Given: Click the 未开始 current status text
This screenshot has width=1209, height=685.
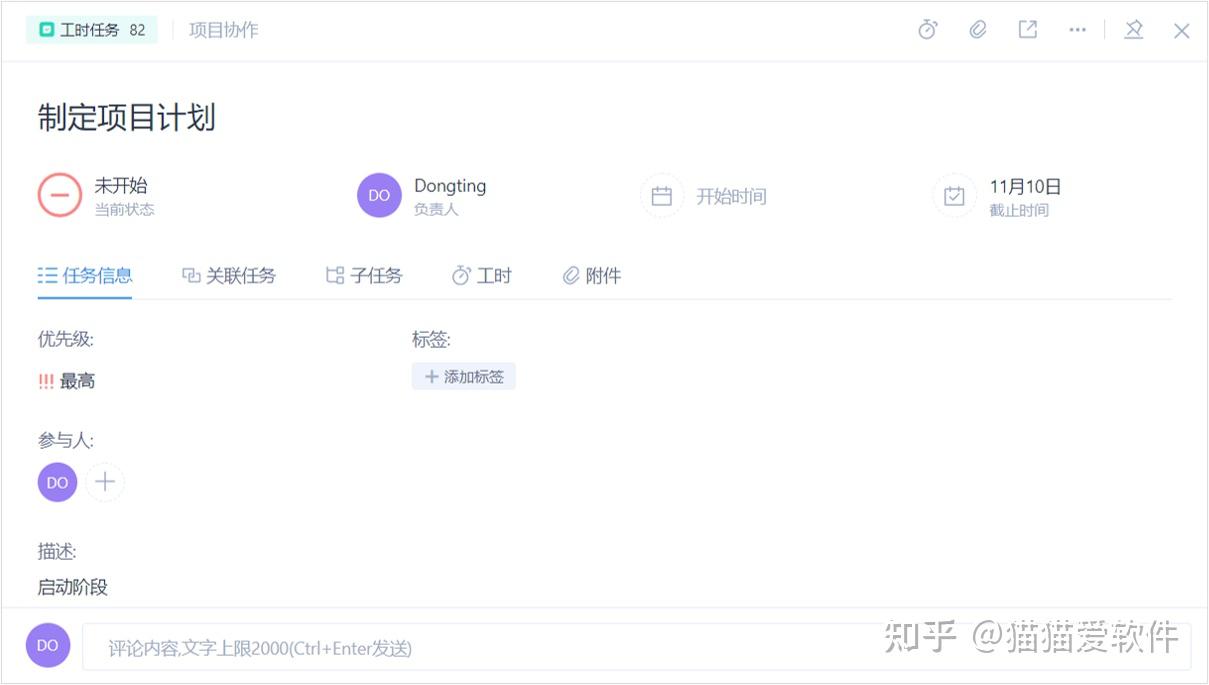Looking at the screenshot, I should pos(121,185).
